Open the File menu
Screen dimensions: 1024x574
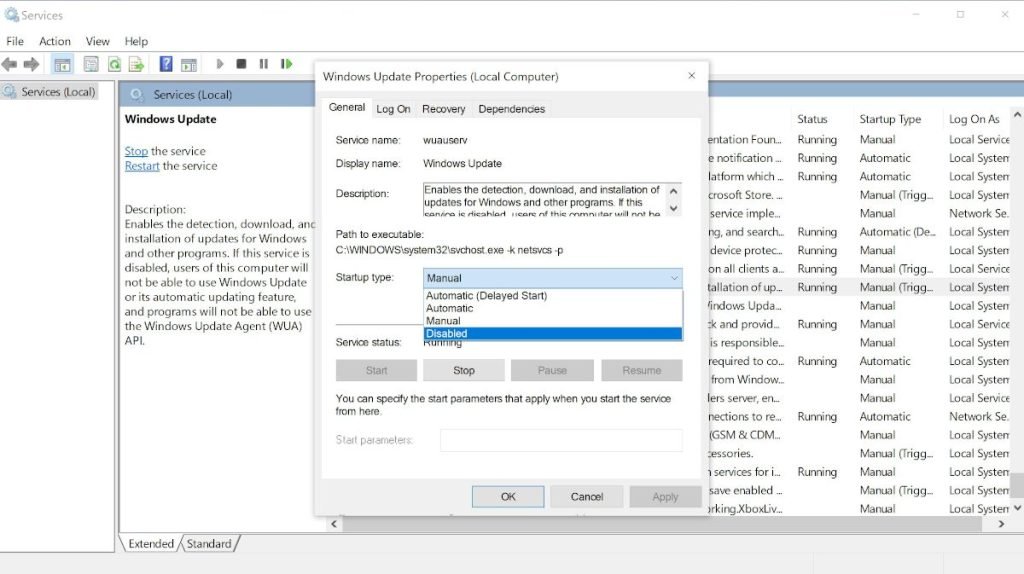click(x=15, y=41)
